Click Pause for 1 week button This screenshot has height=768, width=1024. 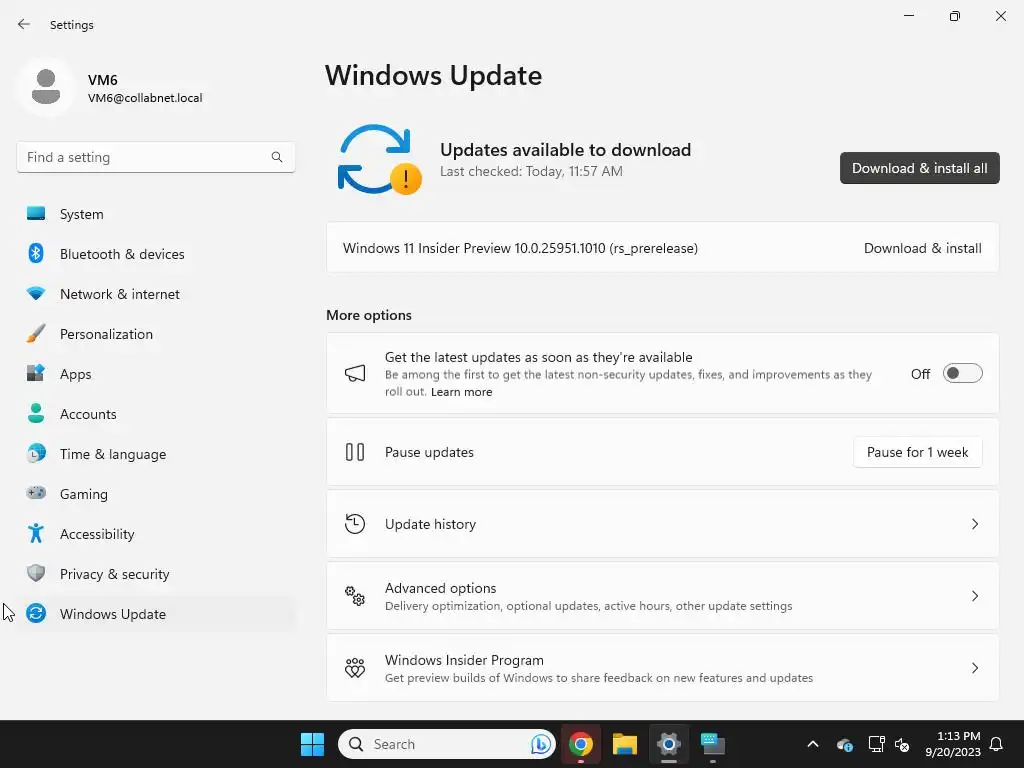click(918, 452)
